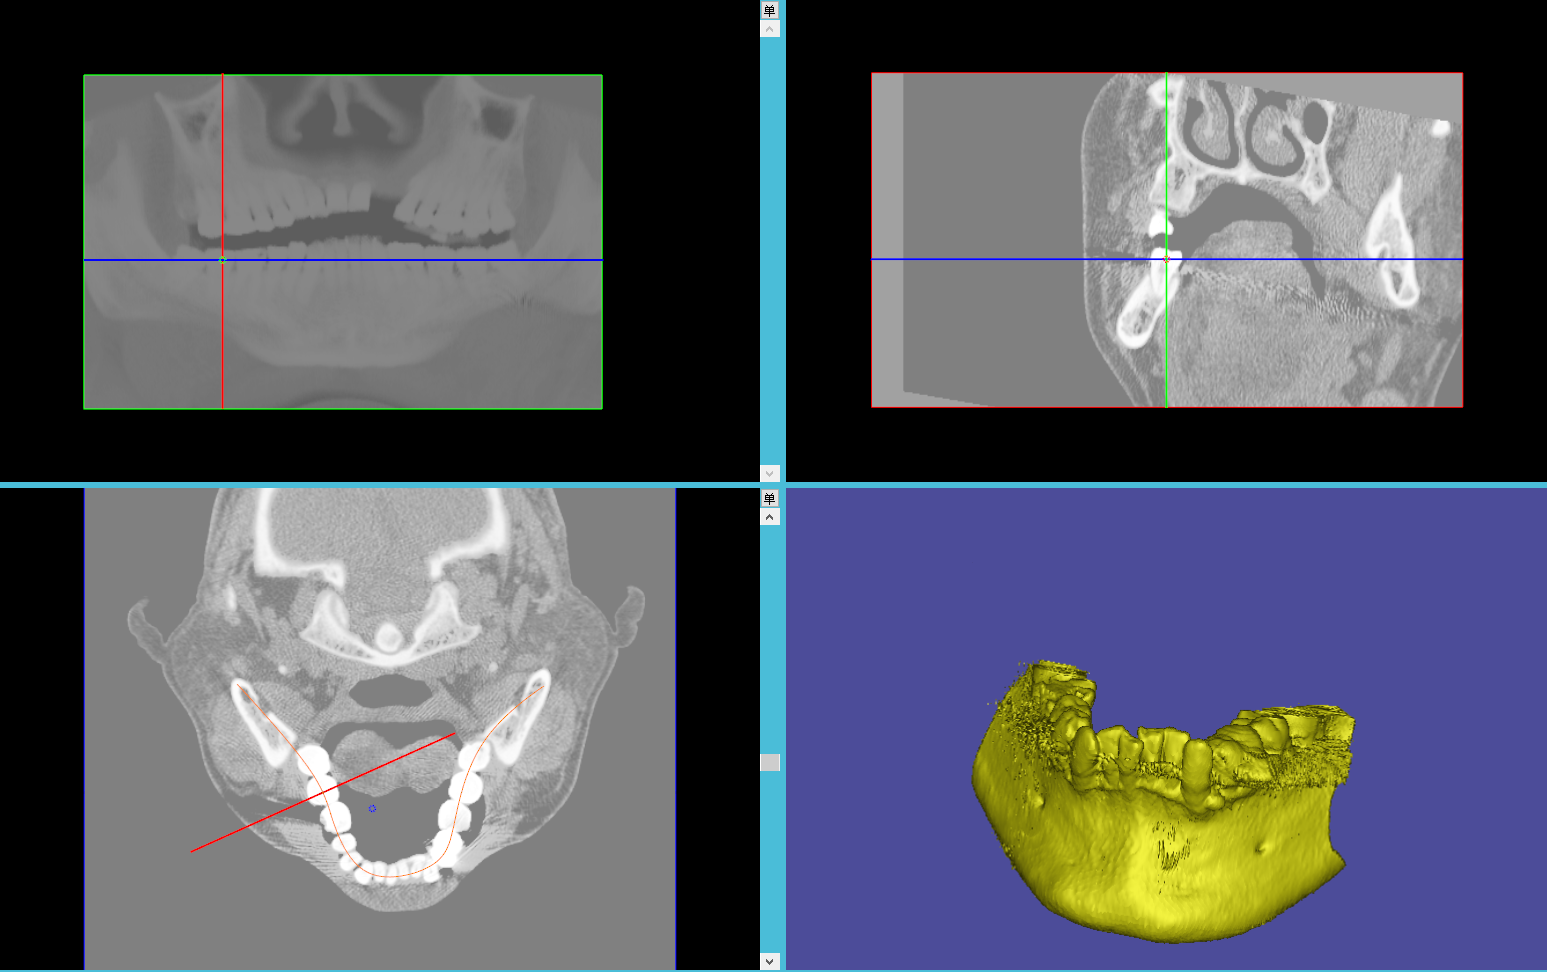Viewport: 1547px width, 972px height.
Task: Select the orange dental arch curve in axial view
Action: tap(391, 876)
